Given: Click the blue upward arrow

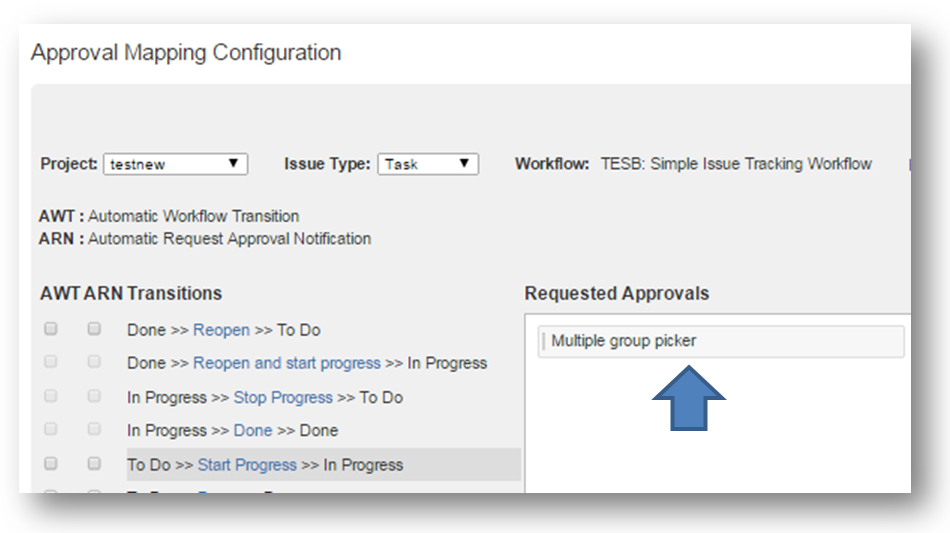Looking at the screenshot, I should pyautogui.click(x=689, y=398).
